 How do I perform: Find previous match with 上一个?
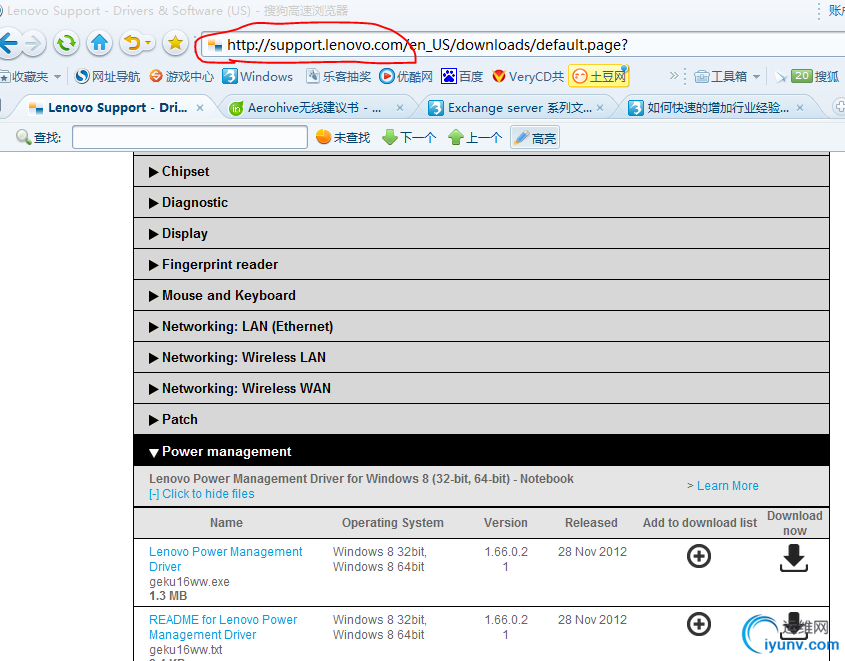pyautogui.click(x=475, y=137)
